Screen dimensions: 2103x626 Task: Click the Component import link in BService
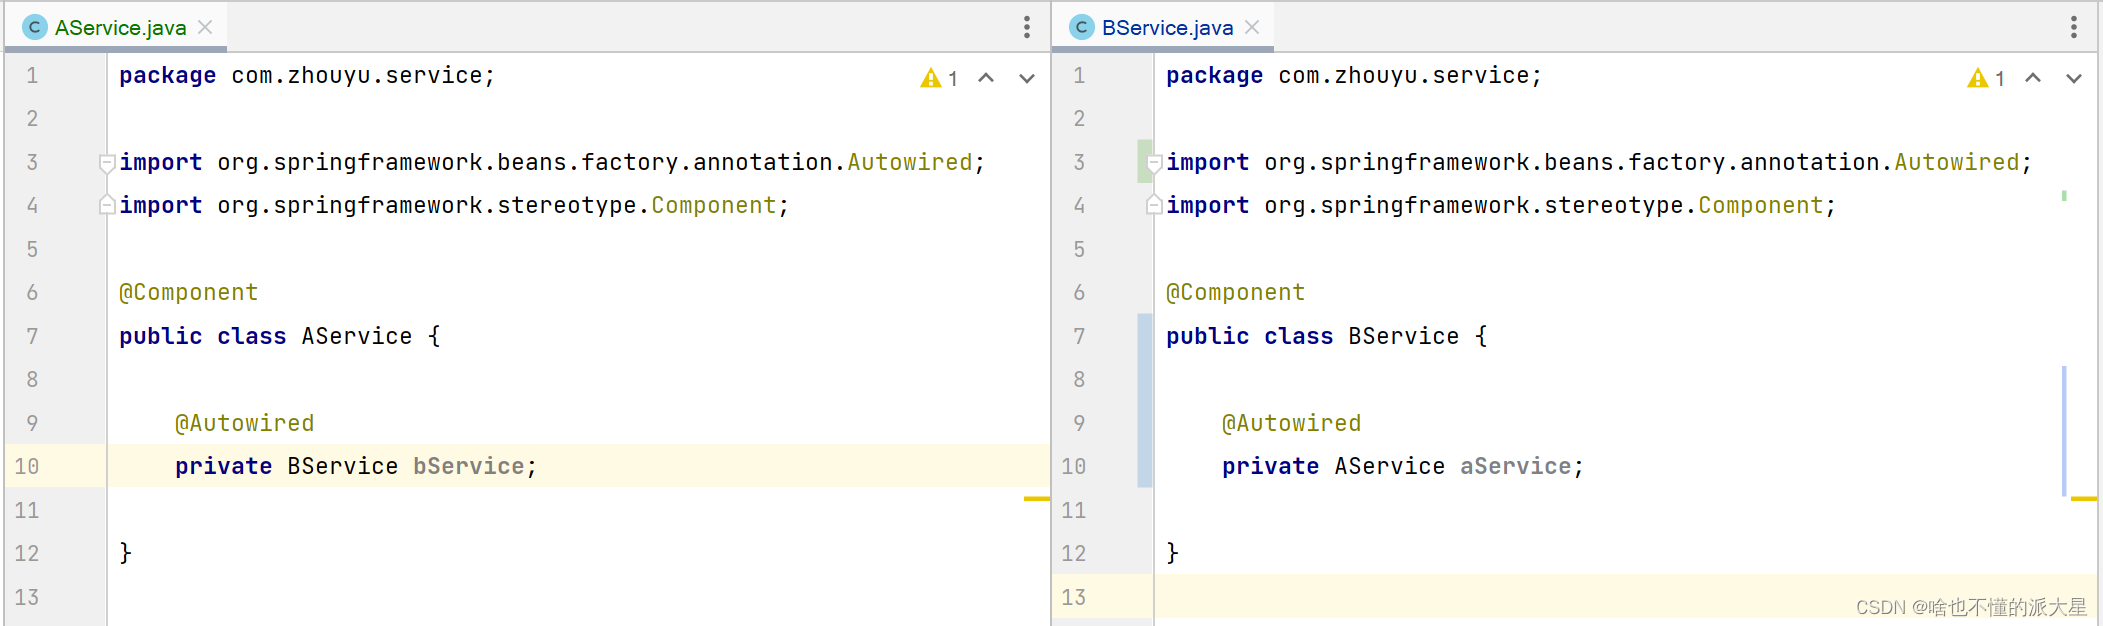[1761, 205]
